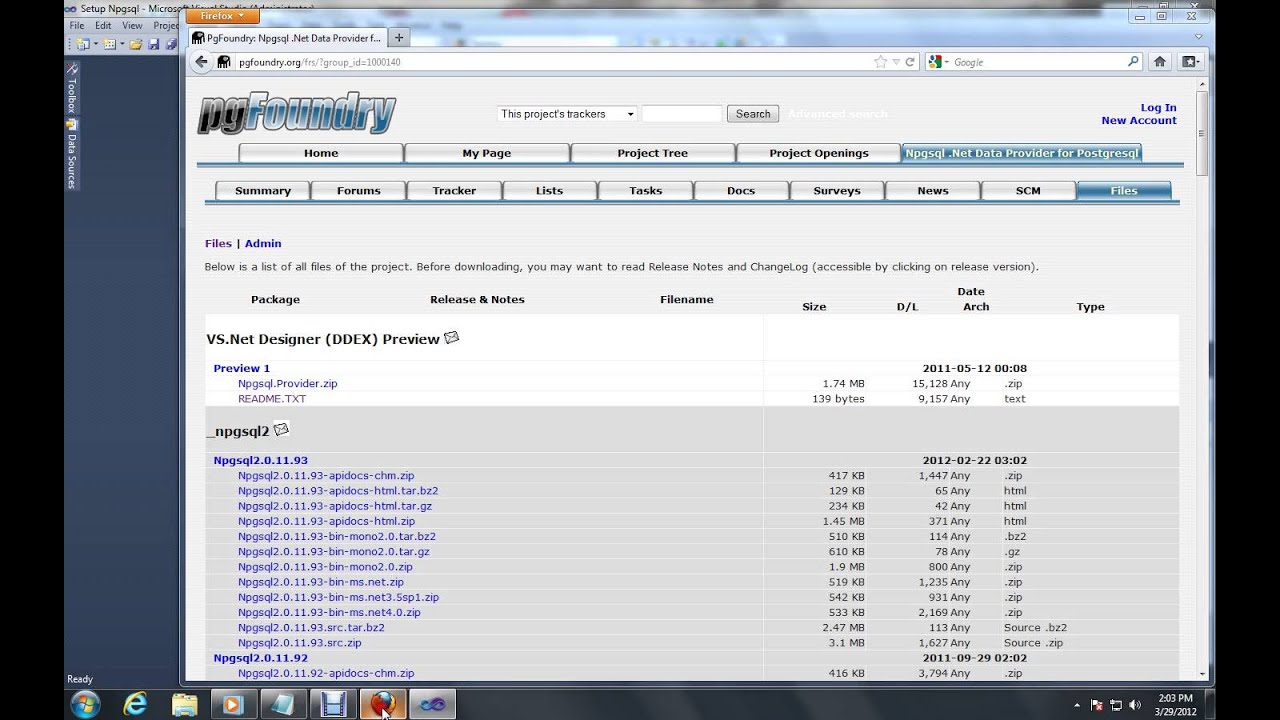Select the Forums project tab
1280x720 pixels.
359,191
